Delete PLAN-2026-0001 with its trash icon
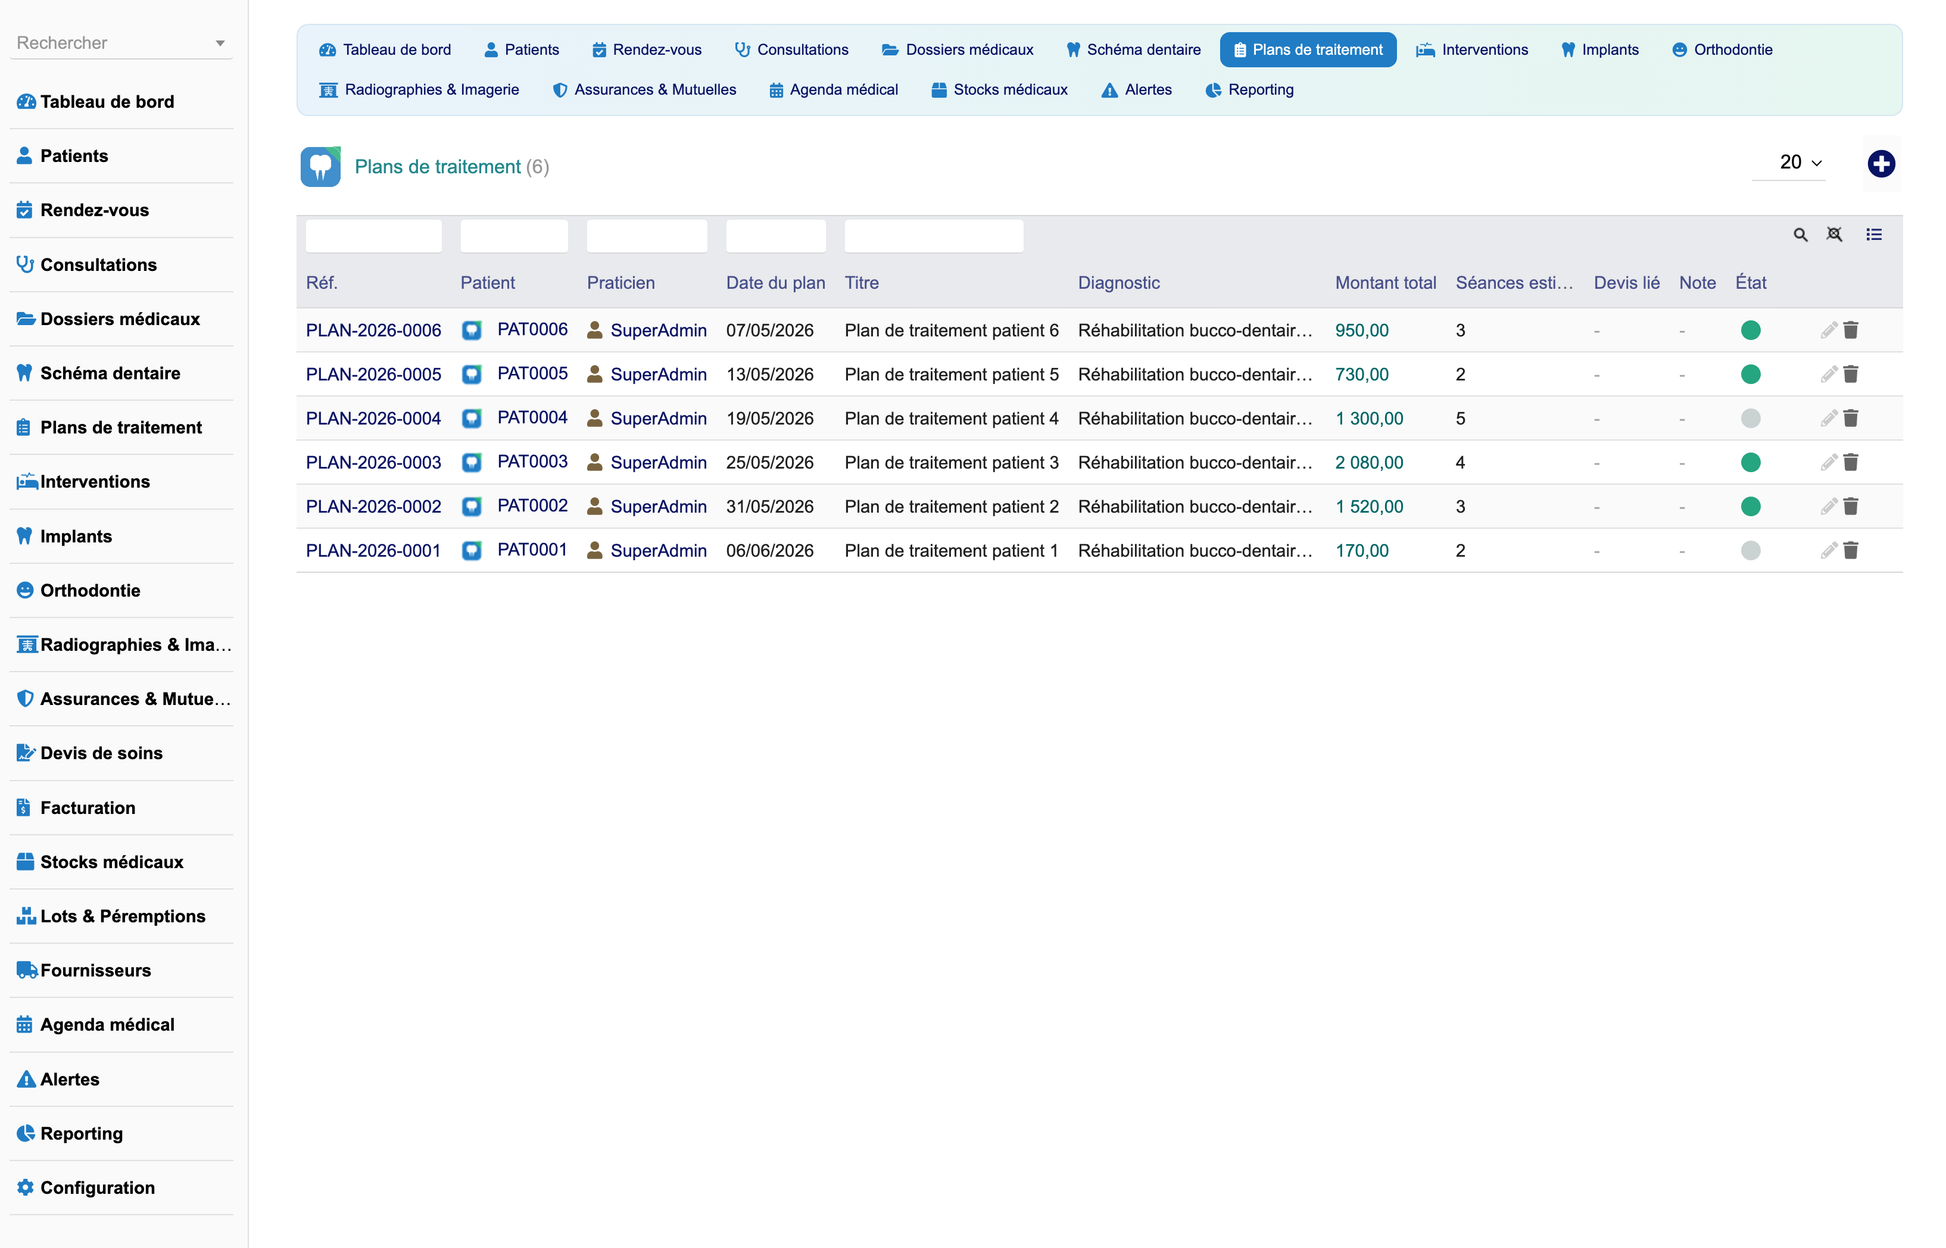 click(x=1851, y=550)
